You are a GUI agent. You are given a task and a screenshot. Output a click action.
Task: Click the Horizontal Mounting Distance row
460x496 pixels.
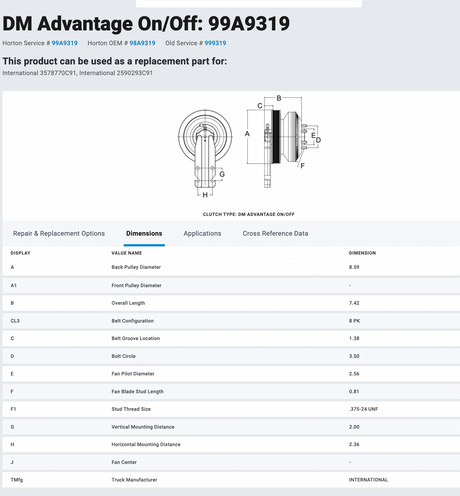click(231, 444)
